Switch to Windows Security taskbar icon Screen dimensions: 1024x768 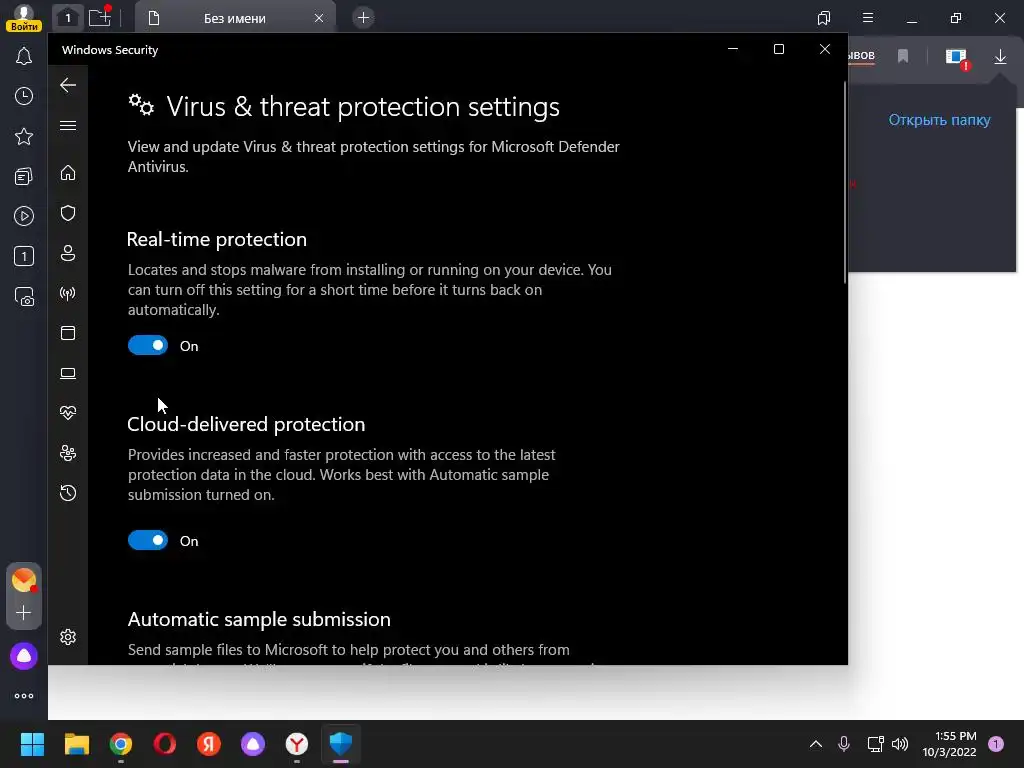(x=341, y=744)
